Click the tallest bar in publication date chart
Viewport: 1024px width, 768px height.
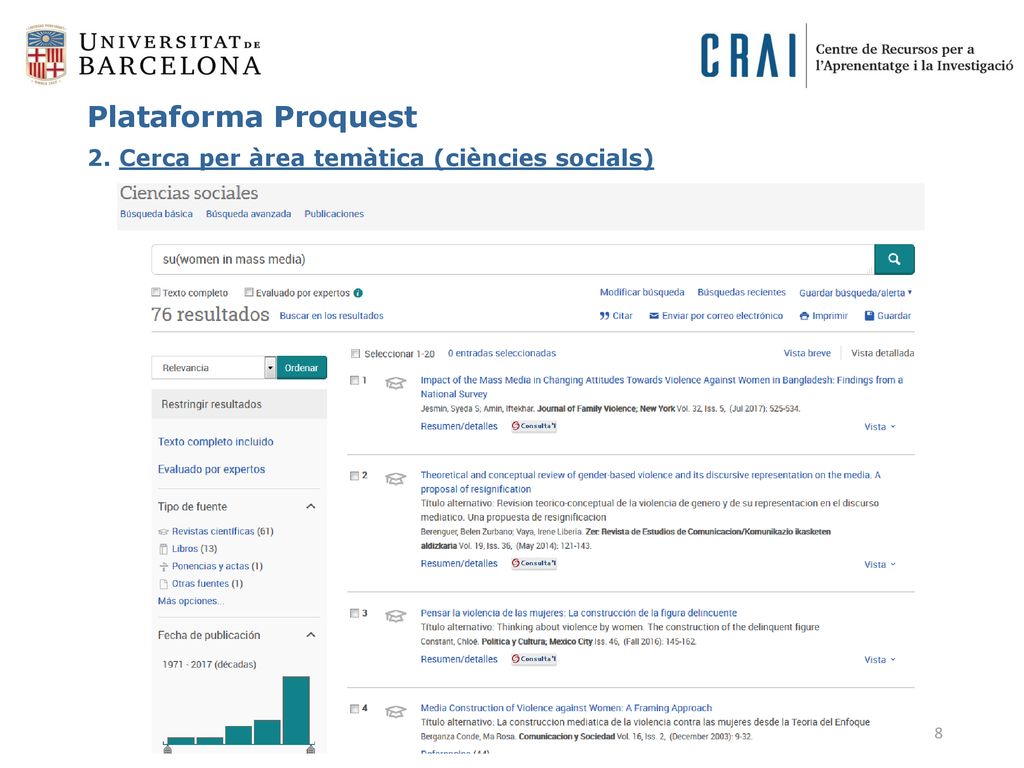296,710
